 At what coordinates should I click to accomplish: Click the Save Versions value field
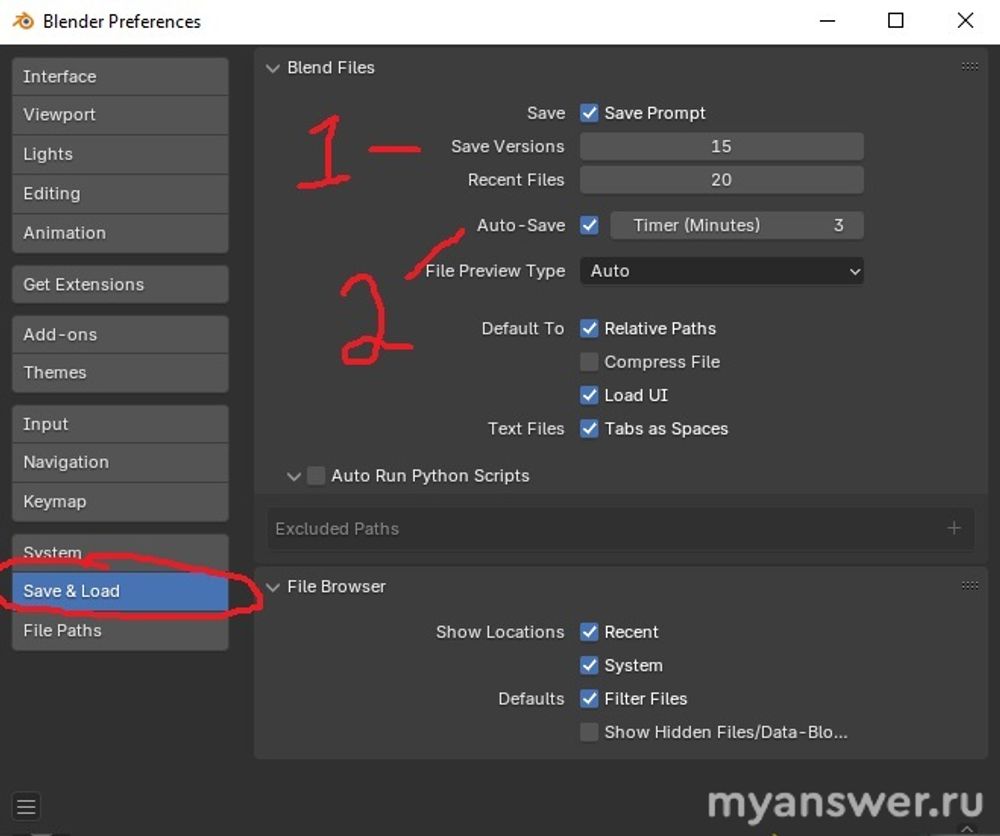[721, 146]
